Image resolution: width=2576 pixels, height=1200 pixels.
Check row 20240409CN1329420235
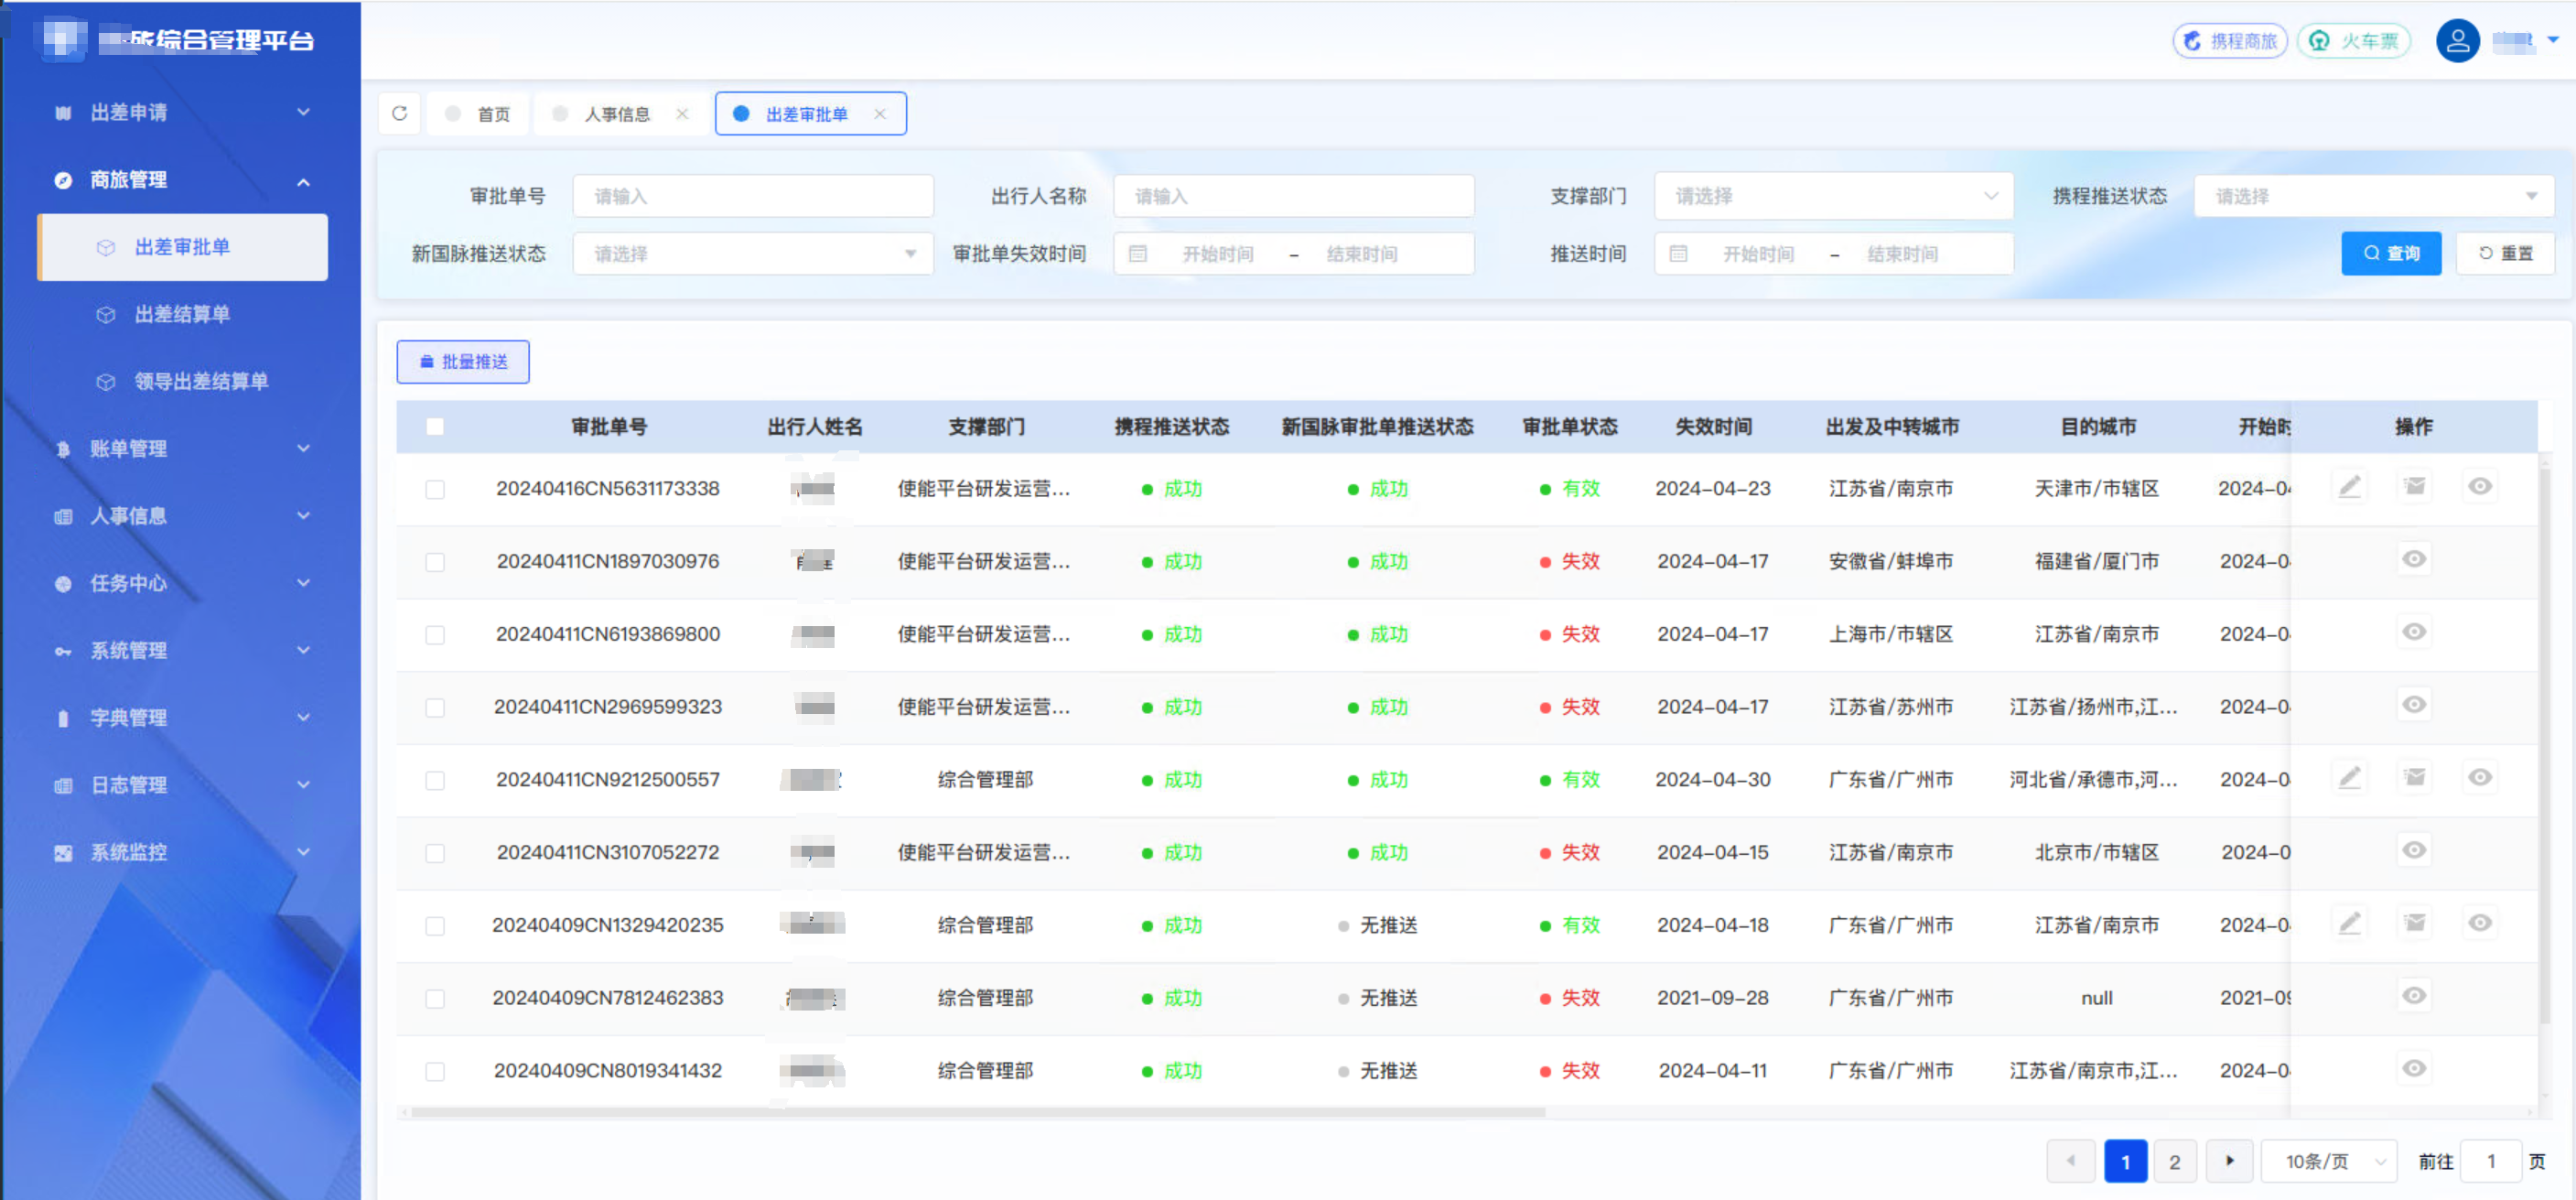coord(435,926)
